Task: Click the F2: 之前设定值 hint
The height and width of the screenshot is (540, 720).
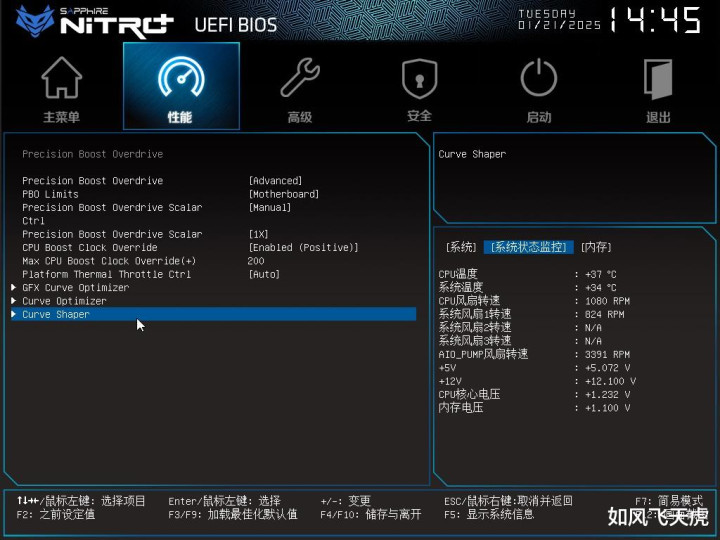Action: click(x=56, y=514)
